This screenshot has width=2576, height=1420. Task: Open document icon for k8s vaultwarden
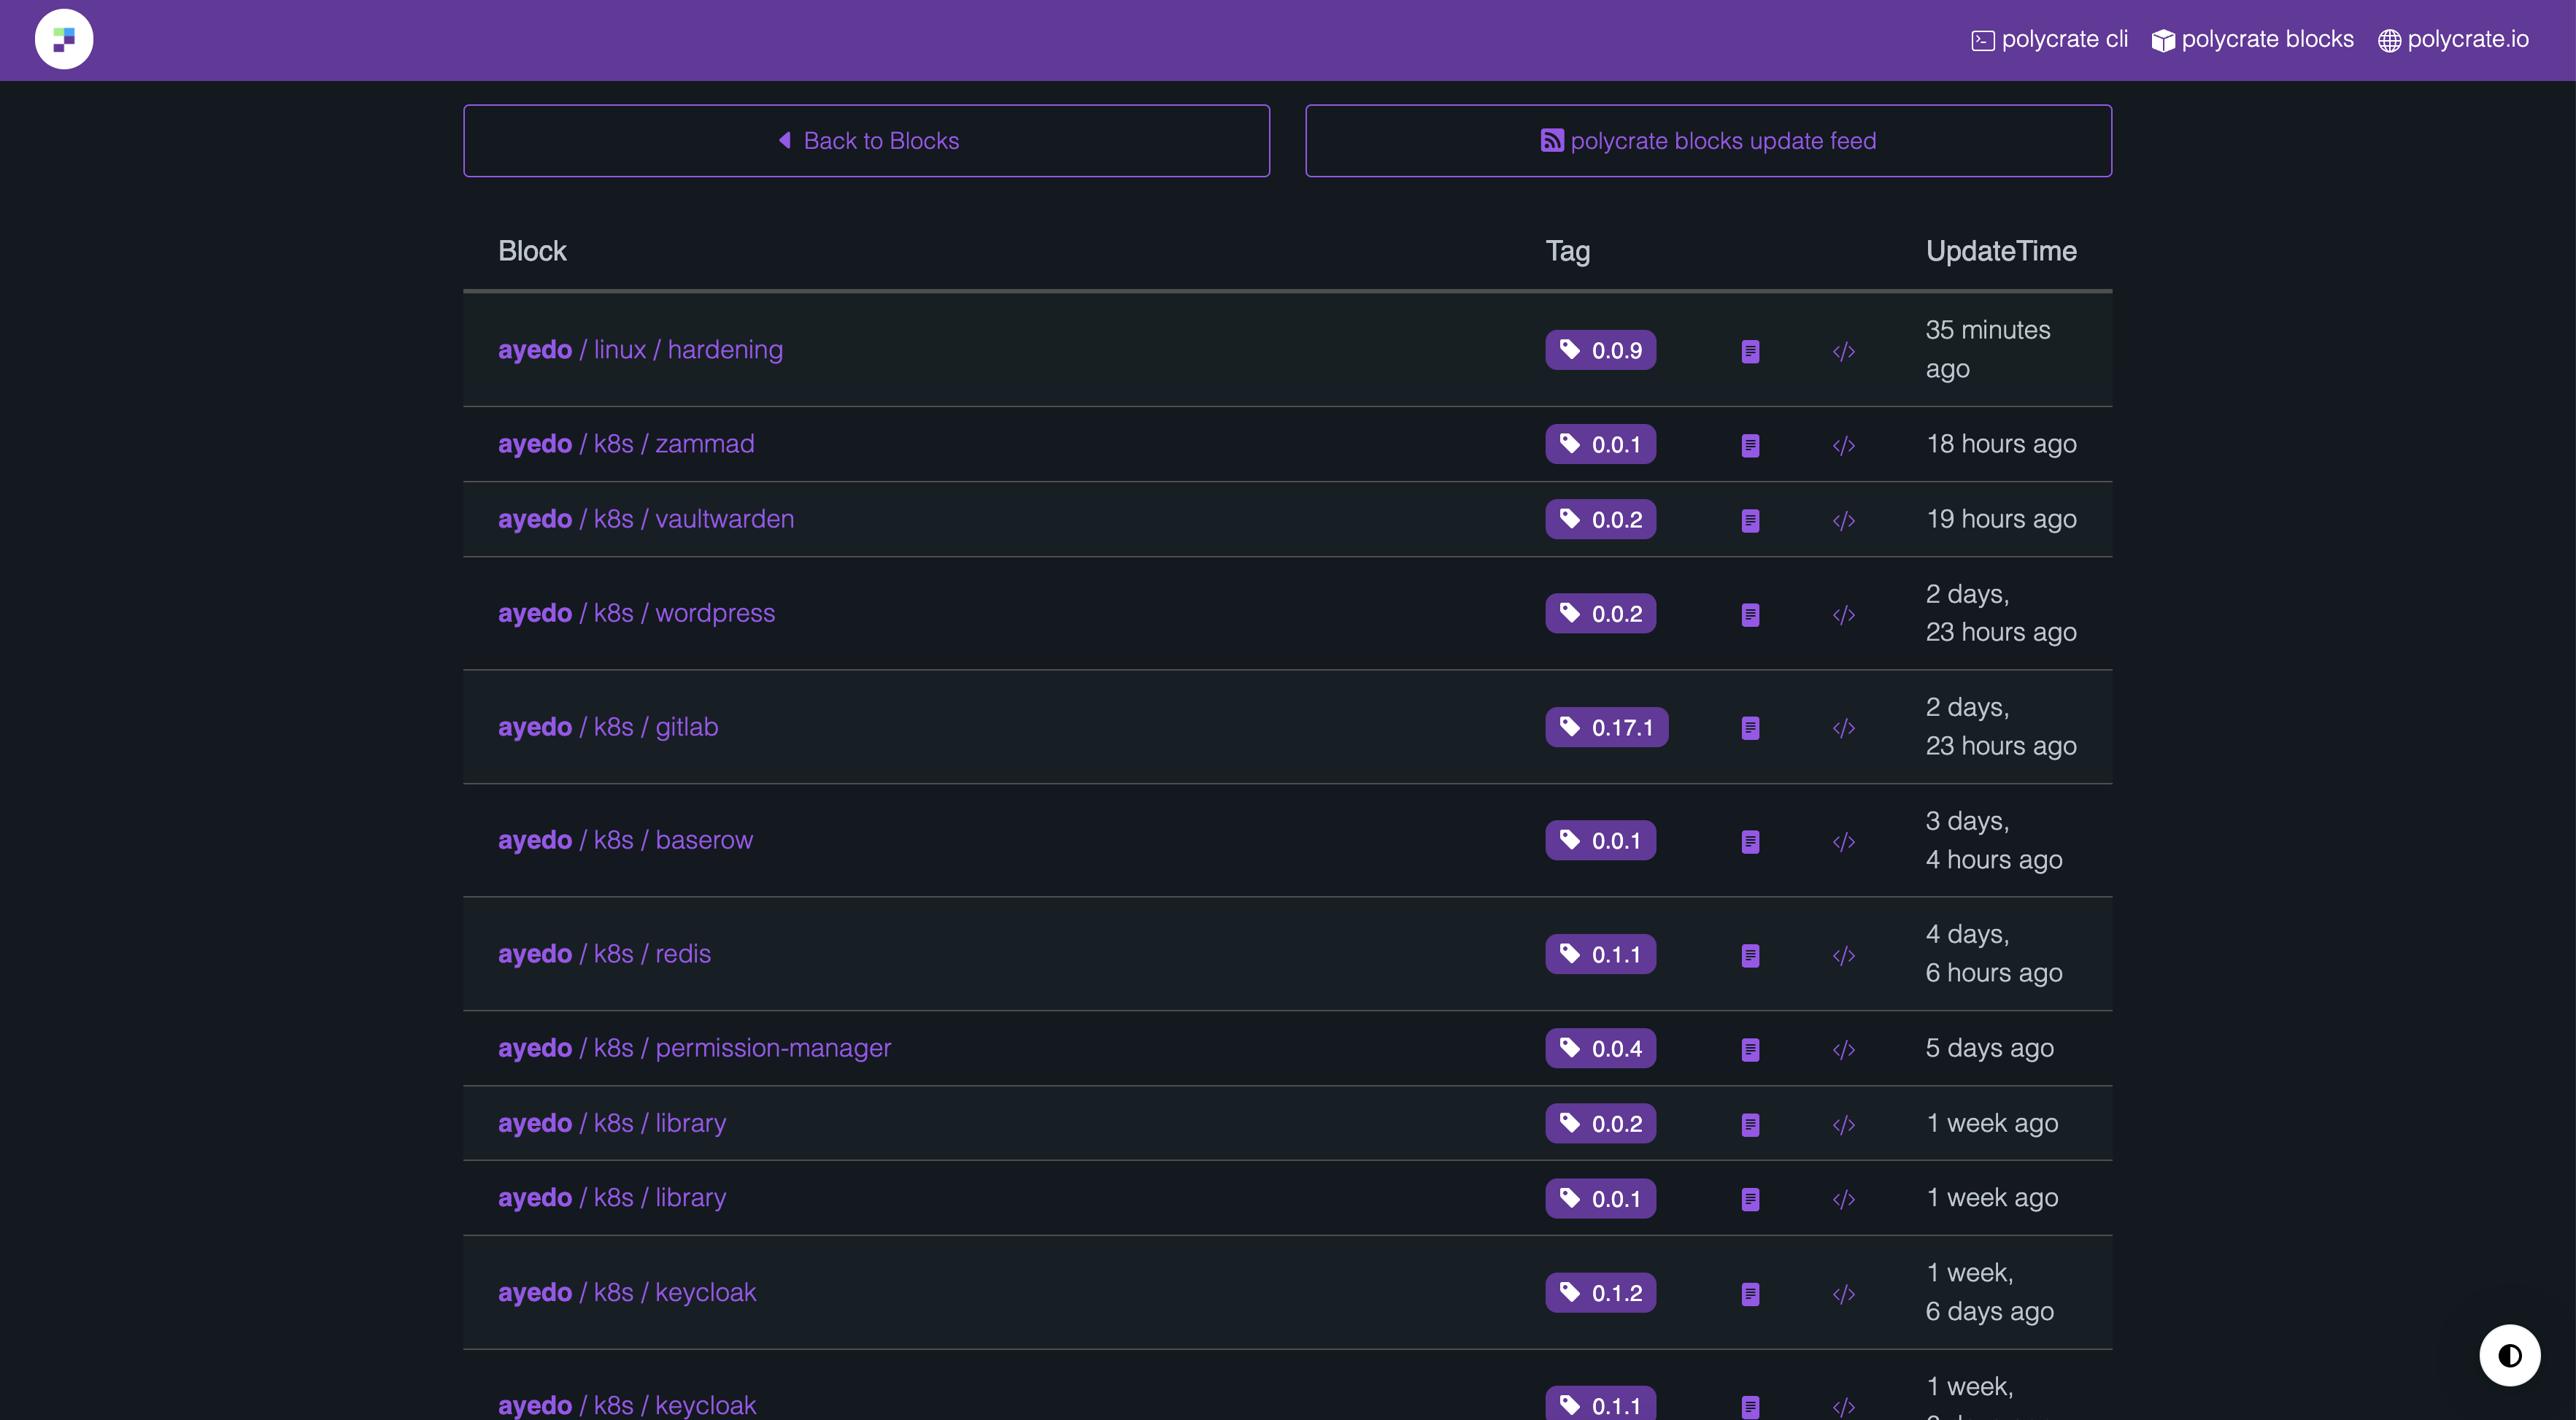click(x=1750, y=520)
